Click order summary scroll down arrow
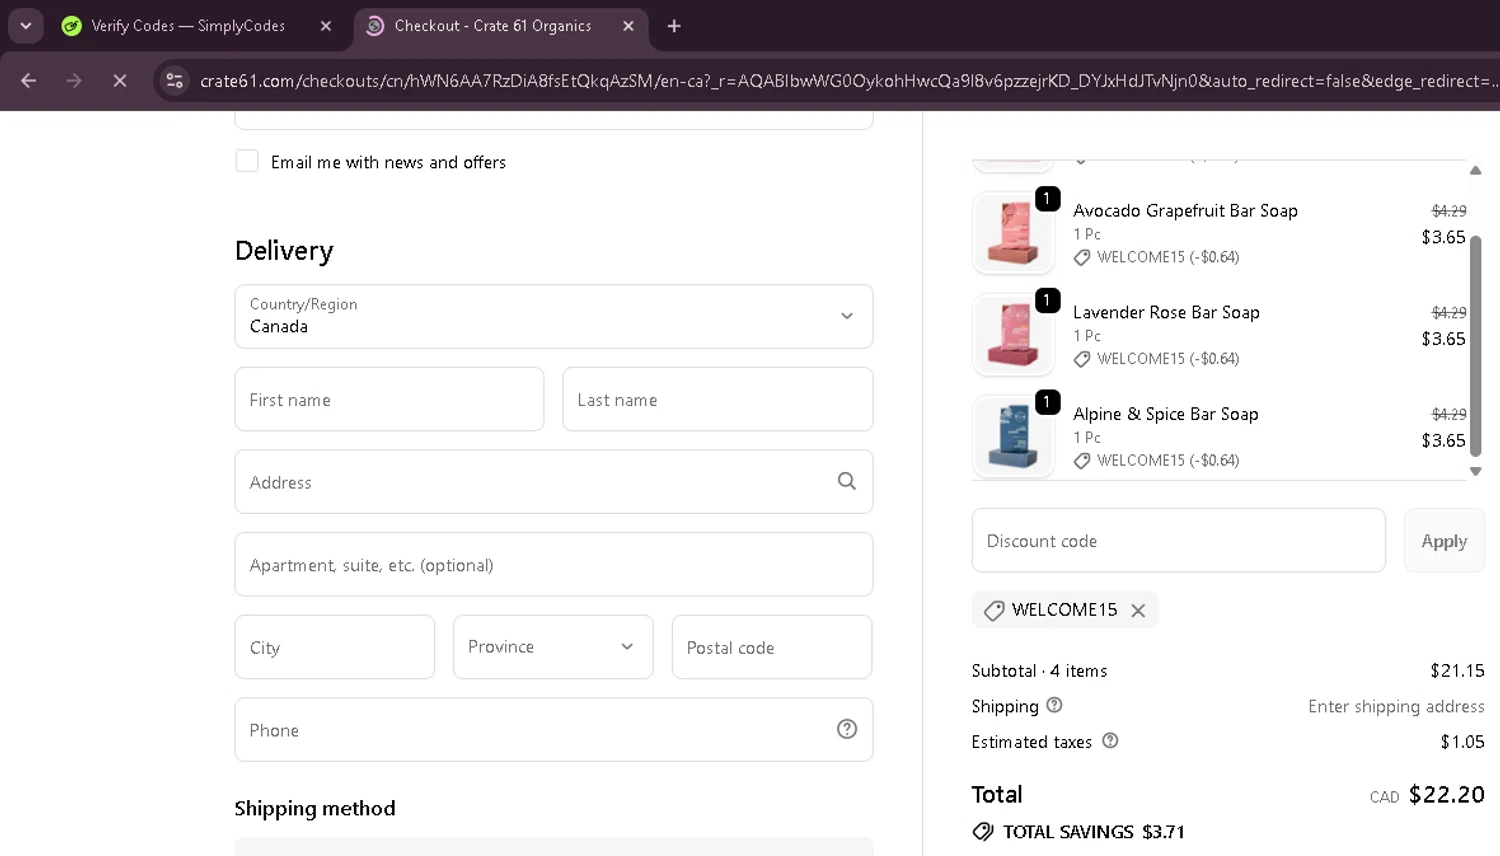Viewport: 1500px width, 856px height. [x=1476, y=471]
